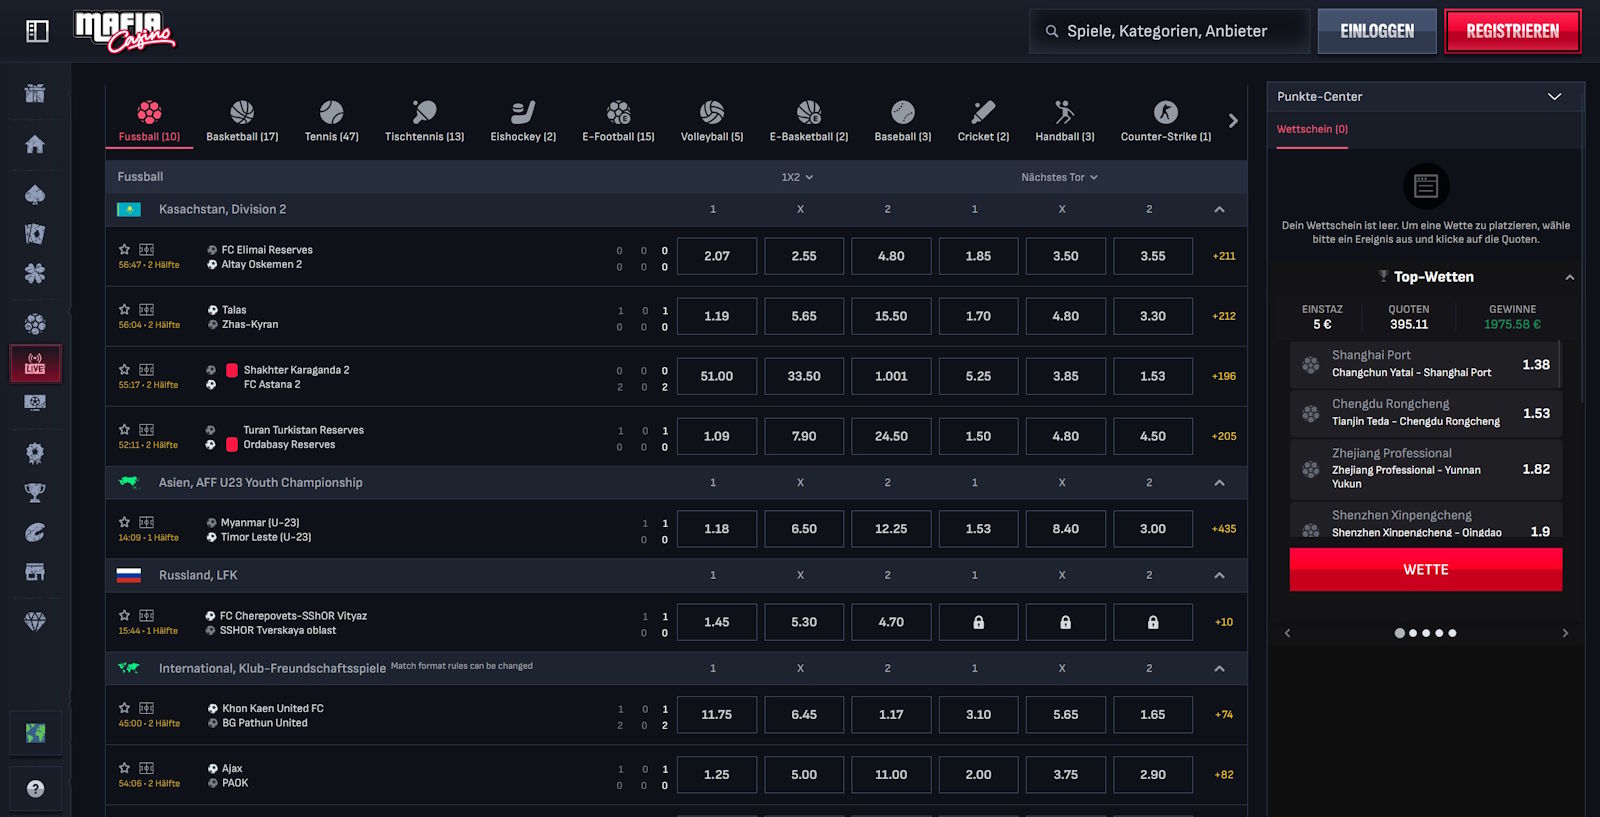
Task: Open statistics icon for FC Elimai Reserves match
Action: click(x=147, y=249)
